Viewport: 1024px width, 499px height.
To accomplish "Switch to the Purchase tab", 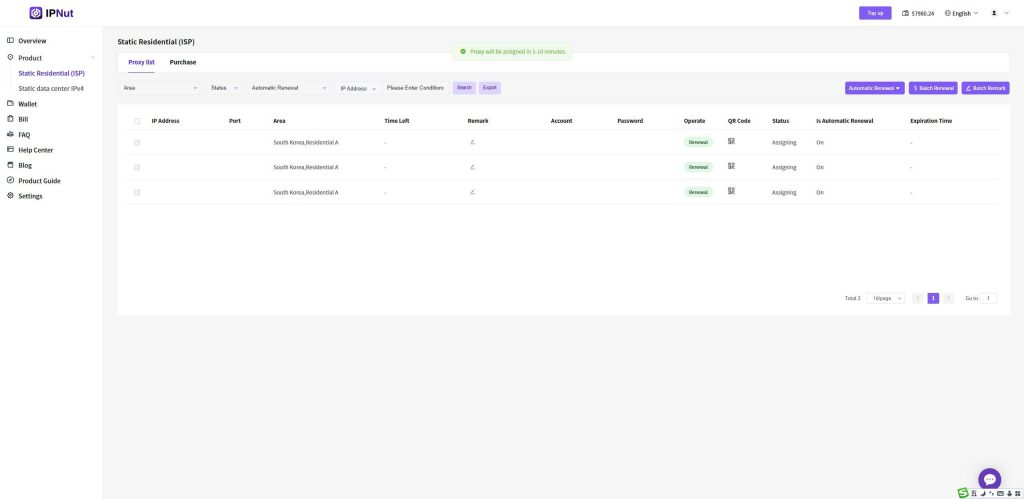I will click(183, 62).
